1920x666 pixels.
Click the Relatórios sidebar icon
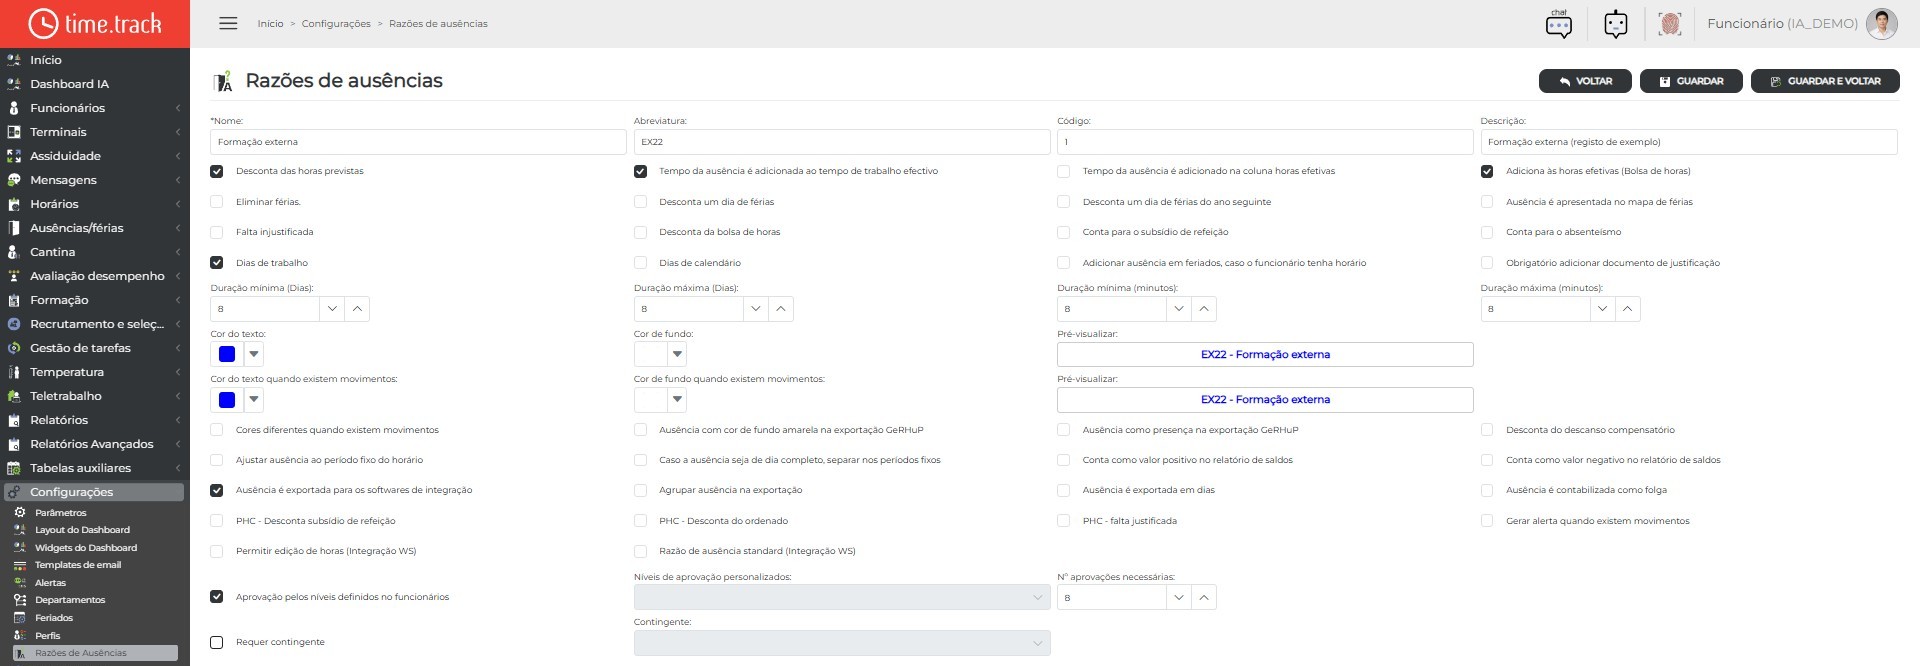coord(14,420)
